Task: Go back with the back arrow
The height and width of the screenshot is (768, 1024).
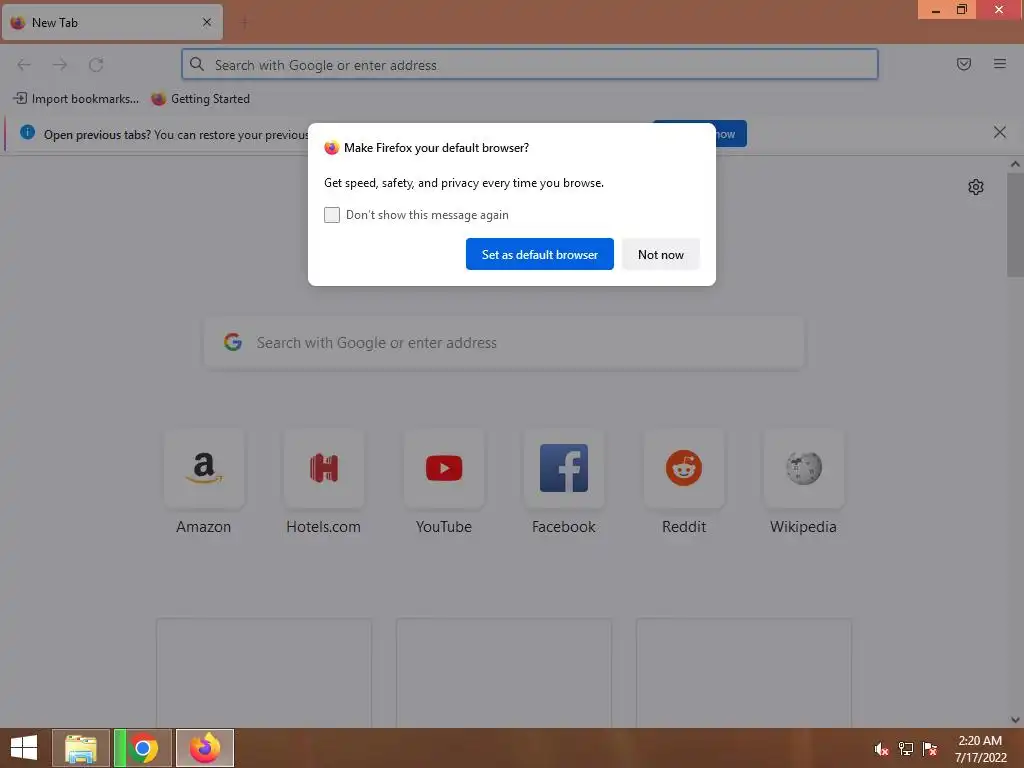Action: tap(24, 65)
